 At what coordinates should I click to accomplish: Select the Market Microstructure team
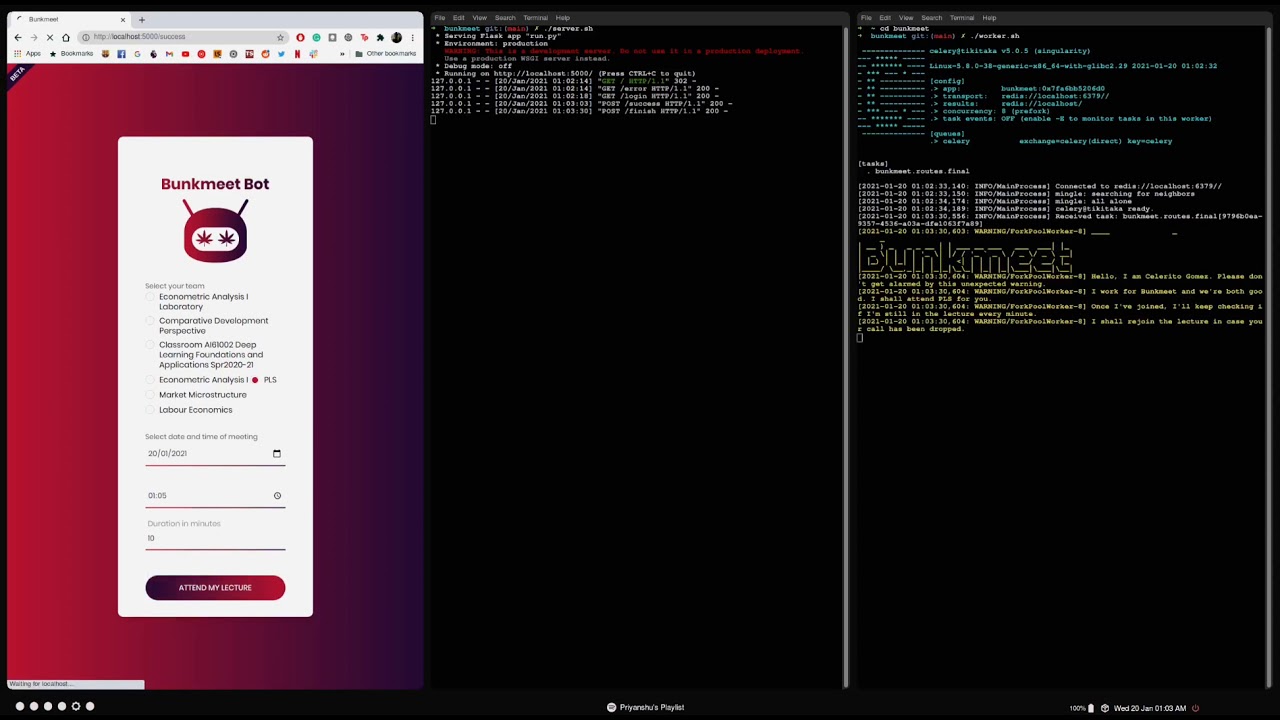click(150, 395)
